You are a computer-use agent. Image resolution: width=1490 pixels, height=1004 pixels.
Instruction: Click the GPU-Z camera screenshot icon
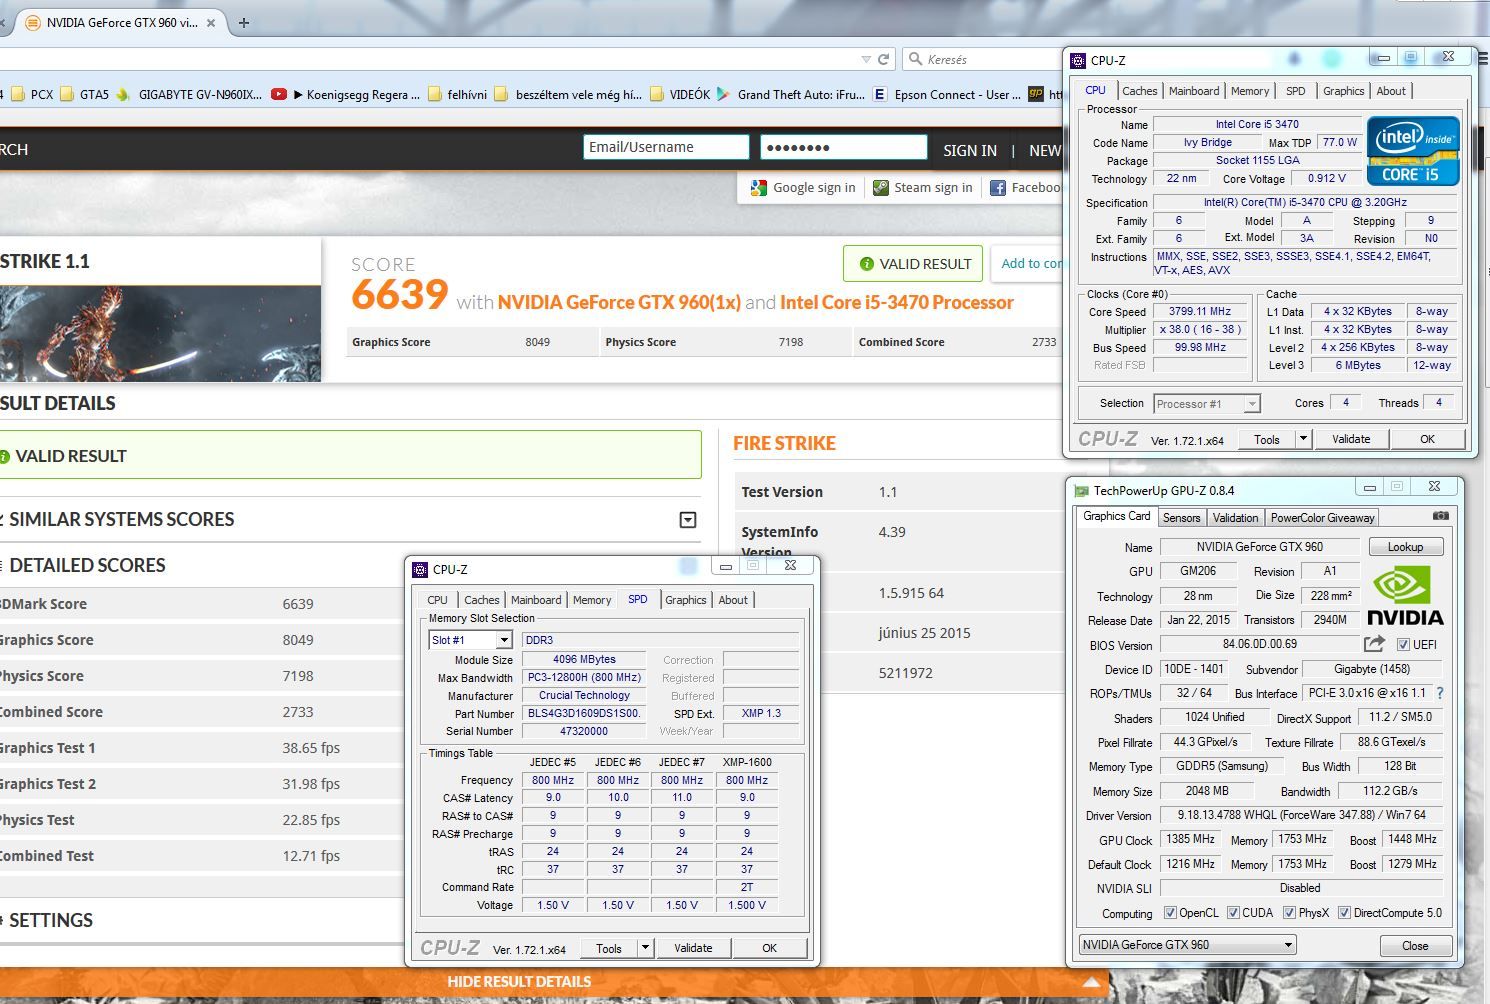[x=1440, y=516]
